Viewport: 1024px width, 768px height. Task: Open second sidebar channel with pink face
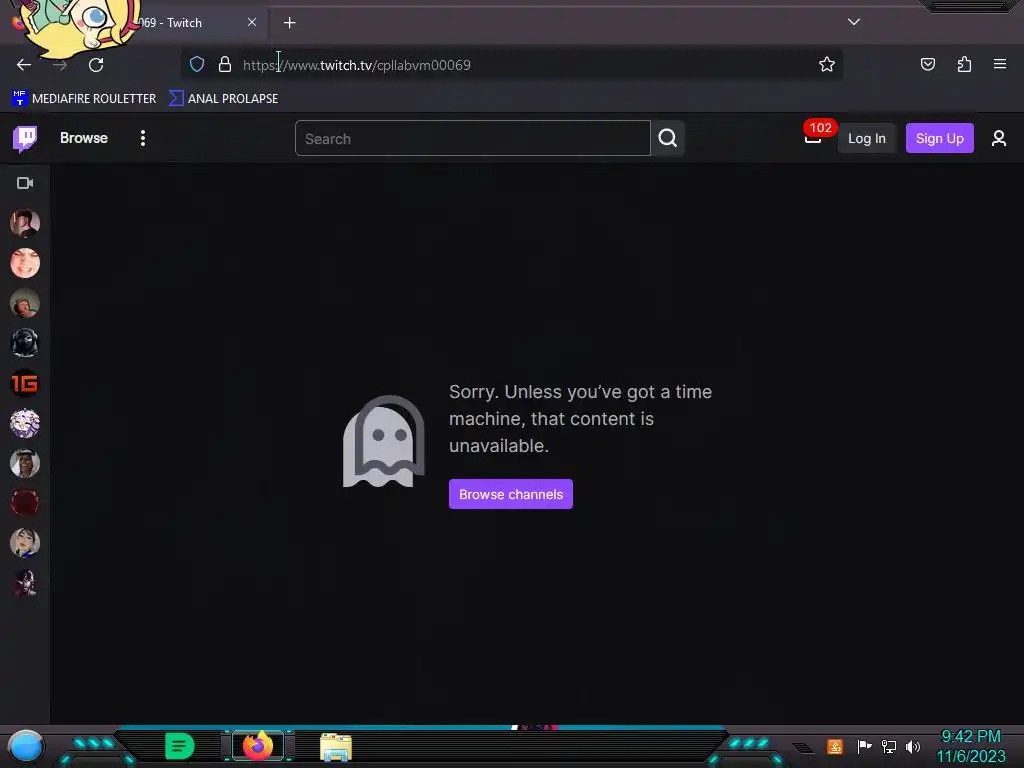(25, 263)
